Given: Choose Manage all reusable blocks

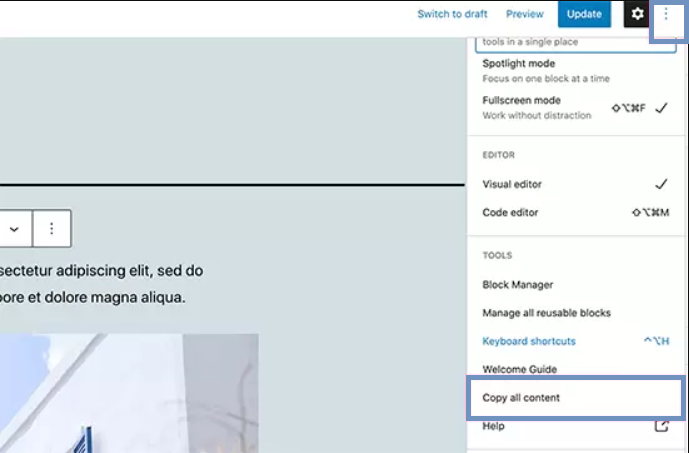Looking at the screenshot, I should (546, 313).
